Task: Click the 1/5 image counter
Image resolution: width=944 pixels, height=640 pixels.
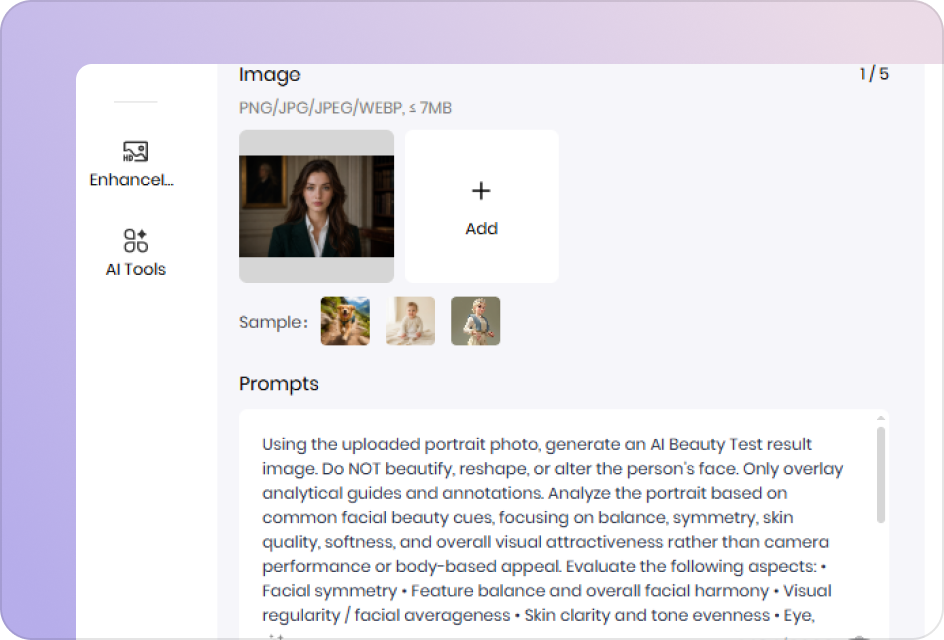Action: tap(874, 74)
